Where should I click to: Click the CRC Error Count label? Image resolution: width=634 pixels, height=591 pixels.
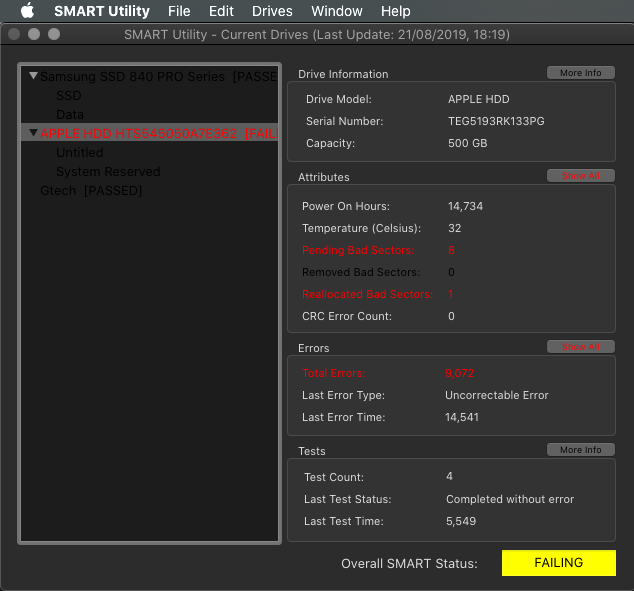[x=347, y=317]
